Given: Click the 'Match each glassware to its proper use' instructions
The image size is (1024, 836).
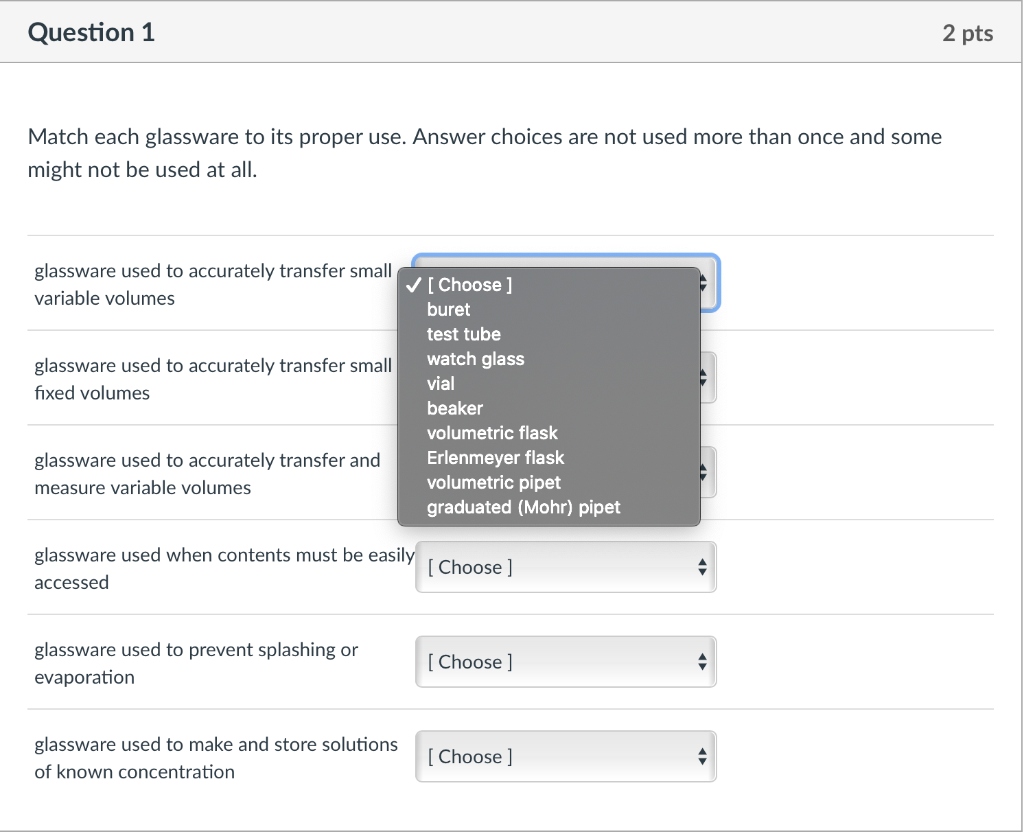Looking at the screenshot, I should [485, 153].
